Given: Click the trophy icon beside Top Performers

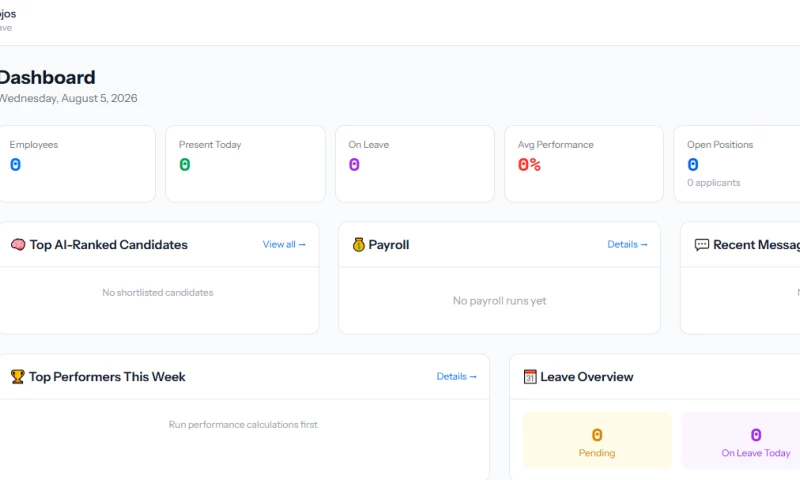Looking at the screenshot, I should [x=17, y=377].
